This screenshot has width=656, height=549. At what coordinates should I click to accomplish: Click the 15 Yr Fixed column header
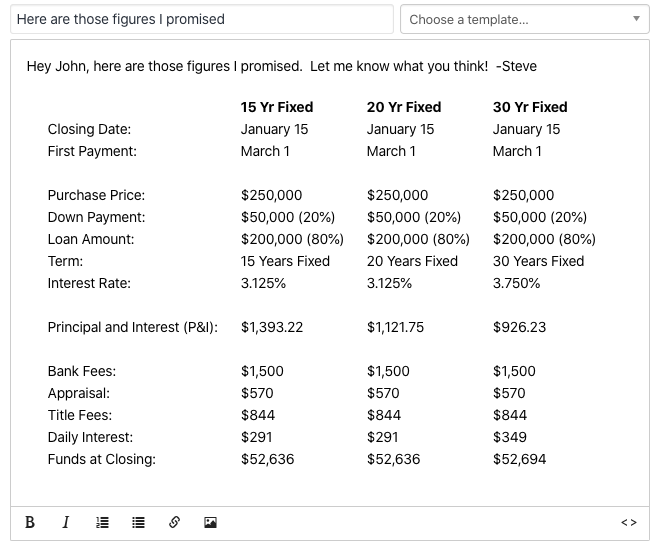point(277,107)
